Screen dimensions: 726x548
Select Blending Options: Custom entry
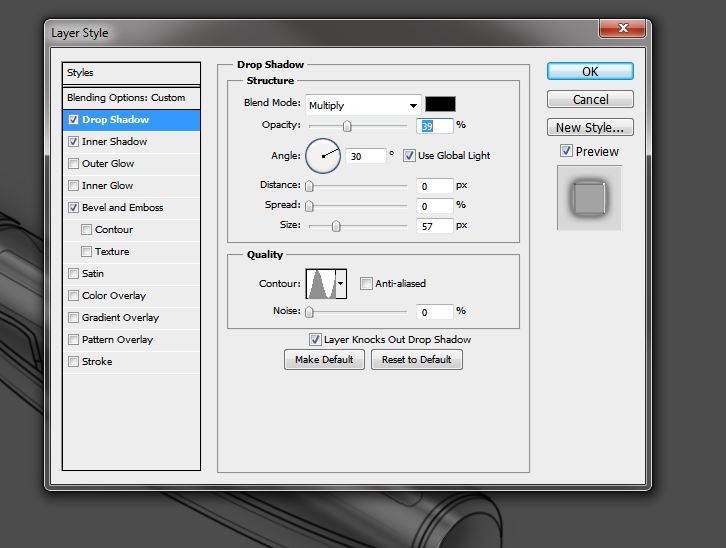[x=126, y=98]
